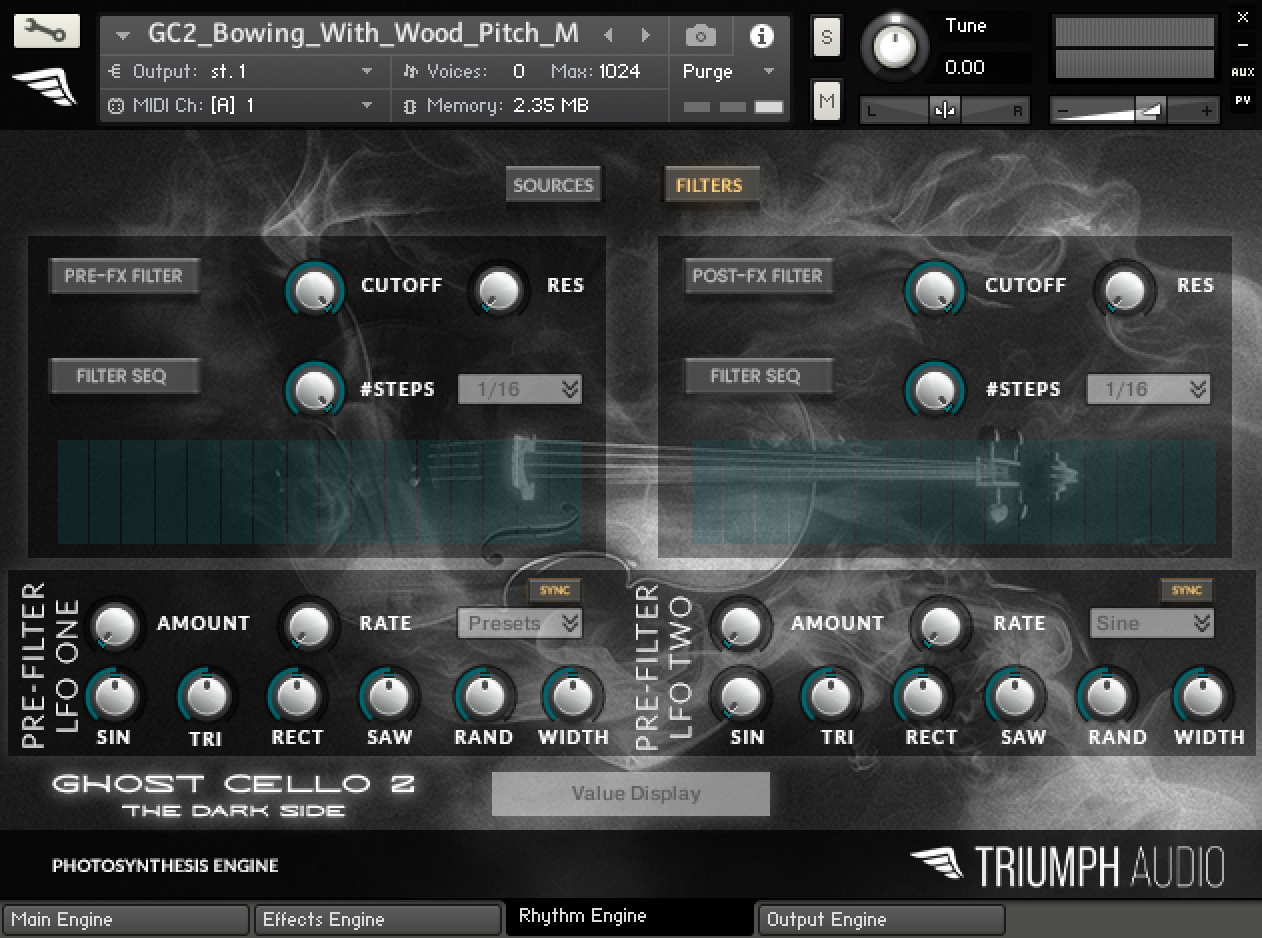Toggle AUX sends view

[1243, 72]
